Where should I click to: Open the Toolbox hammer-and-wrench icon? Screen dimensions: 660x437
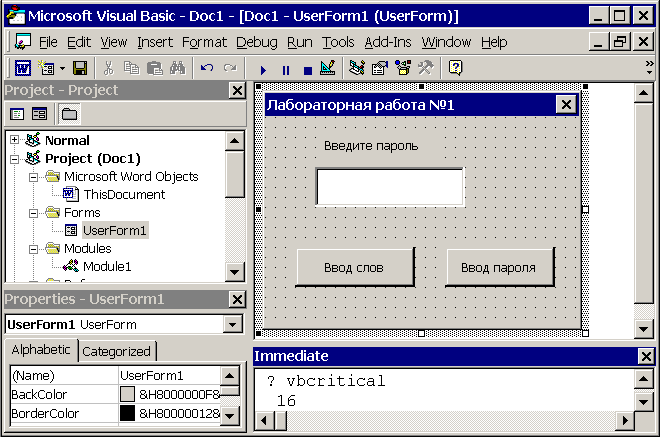click(426, 68)
